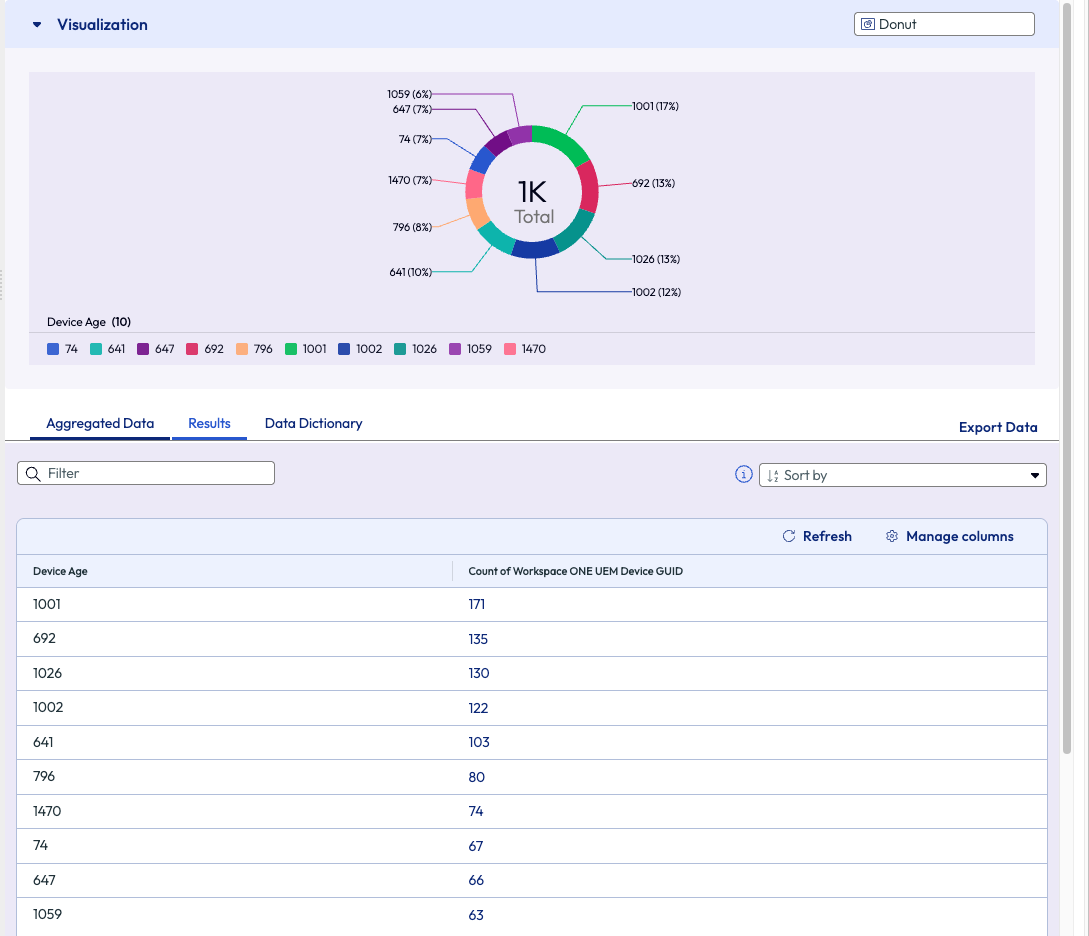The image size is (1089, 936).
Task: Click the Manage columns gear icon
Action: [x=892, y=537]
